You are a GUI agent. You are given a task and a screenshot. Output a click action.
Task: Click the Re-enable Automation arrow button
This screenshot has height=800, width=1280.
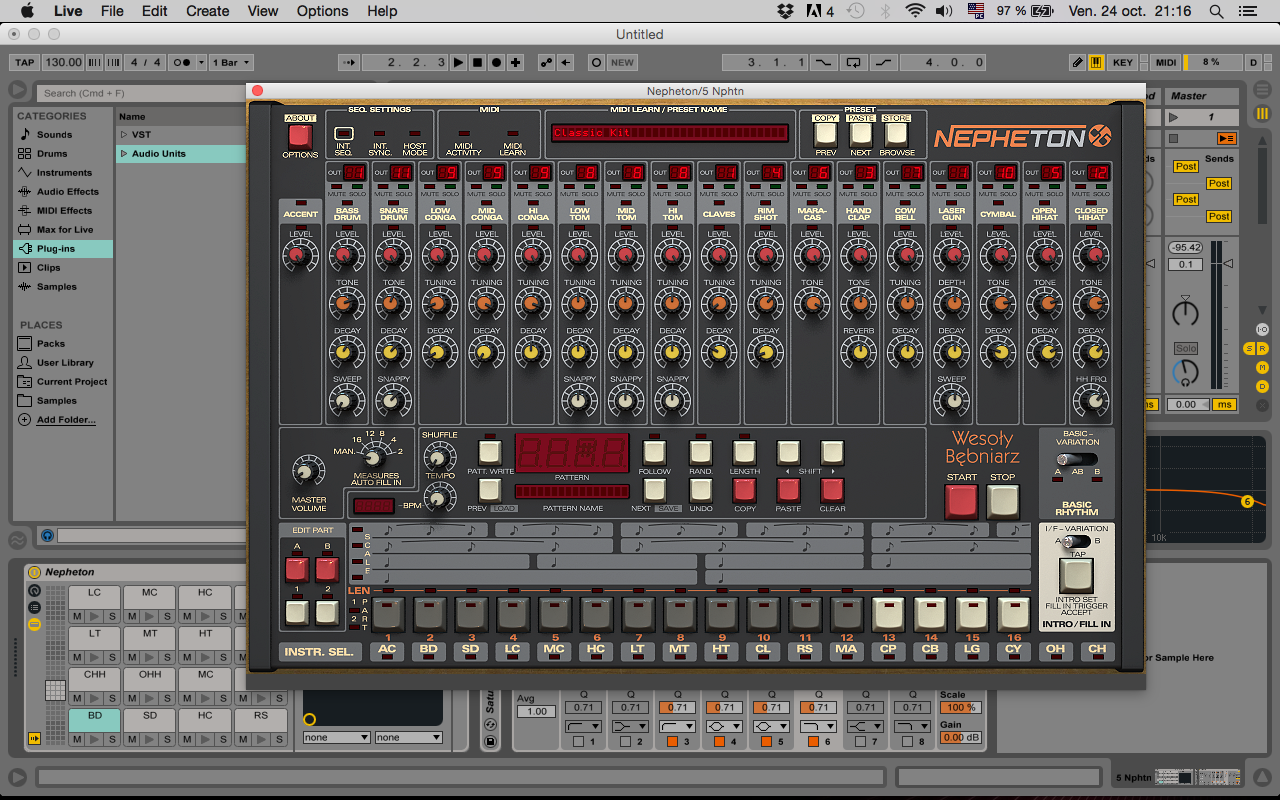click(x=566, y=62)
